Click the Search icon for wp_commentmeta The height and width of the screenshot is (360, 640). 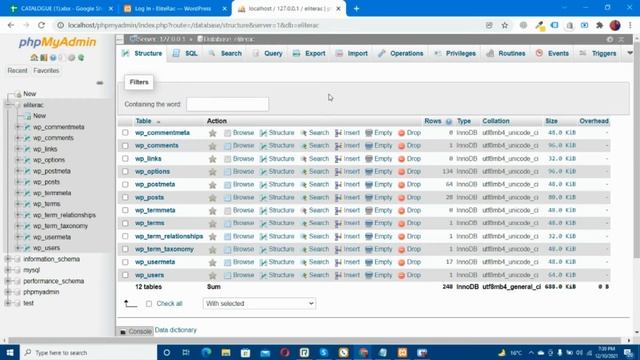[x=303, y=133]
